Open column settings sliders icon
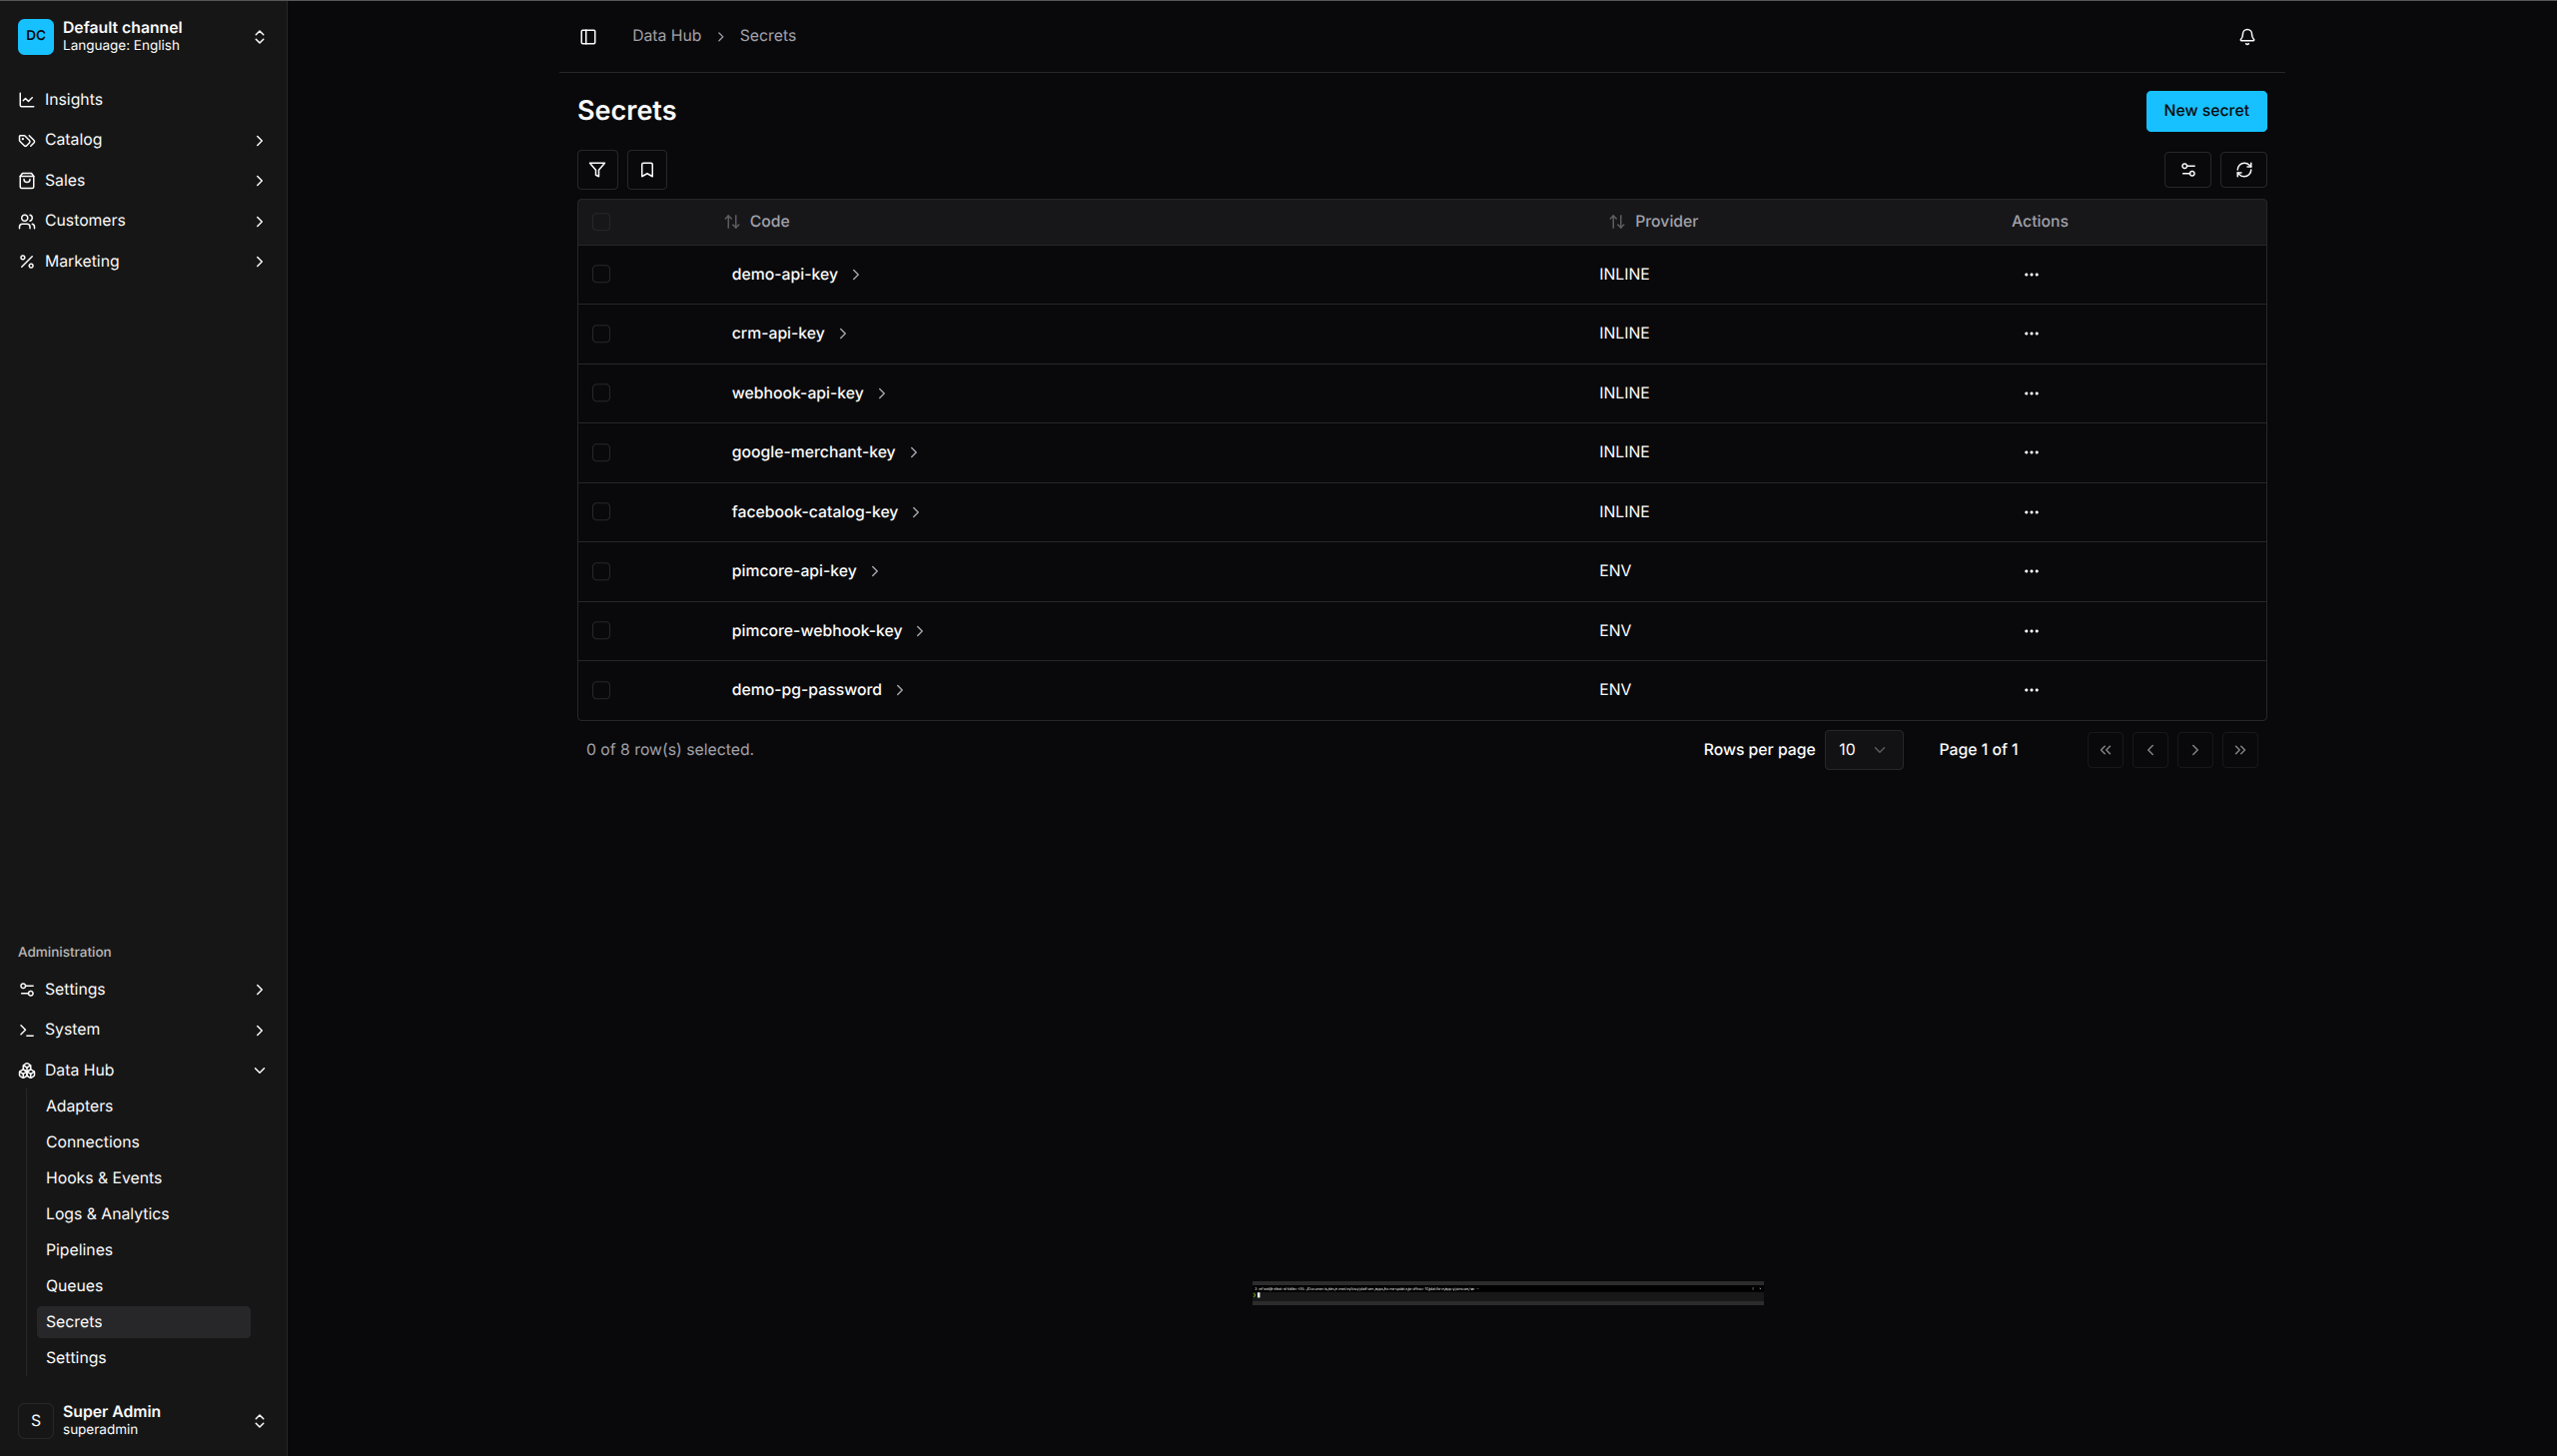Screen dimensions: 2557x1456 click(2187, 170)
